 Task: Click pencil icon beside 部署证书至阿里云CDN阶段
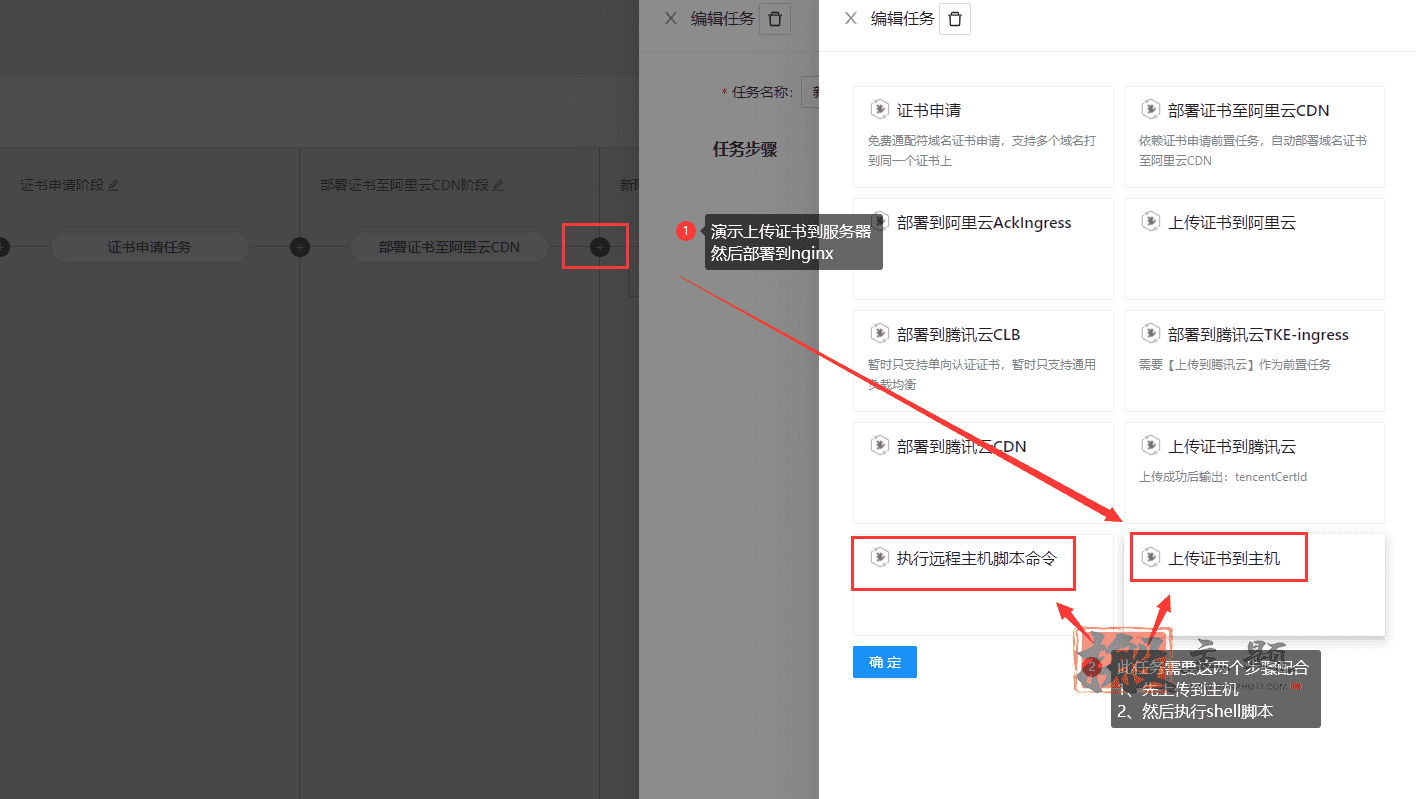tap(499, 185)
